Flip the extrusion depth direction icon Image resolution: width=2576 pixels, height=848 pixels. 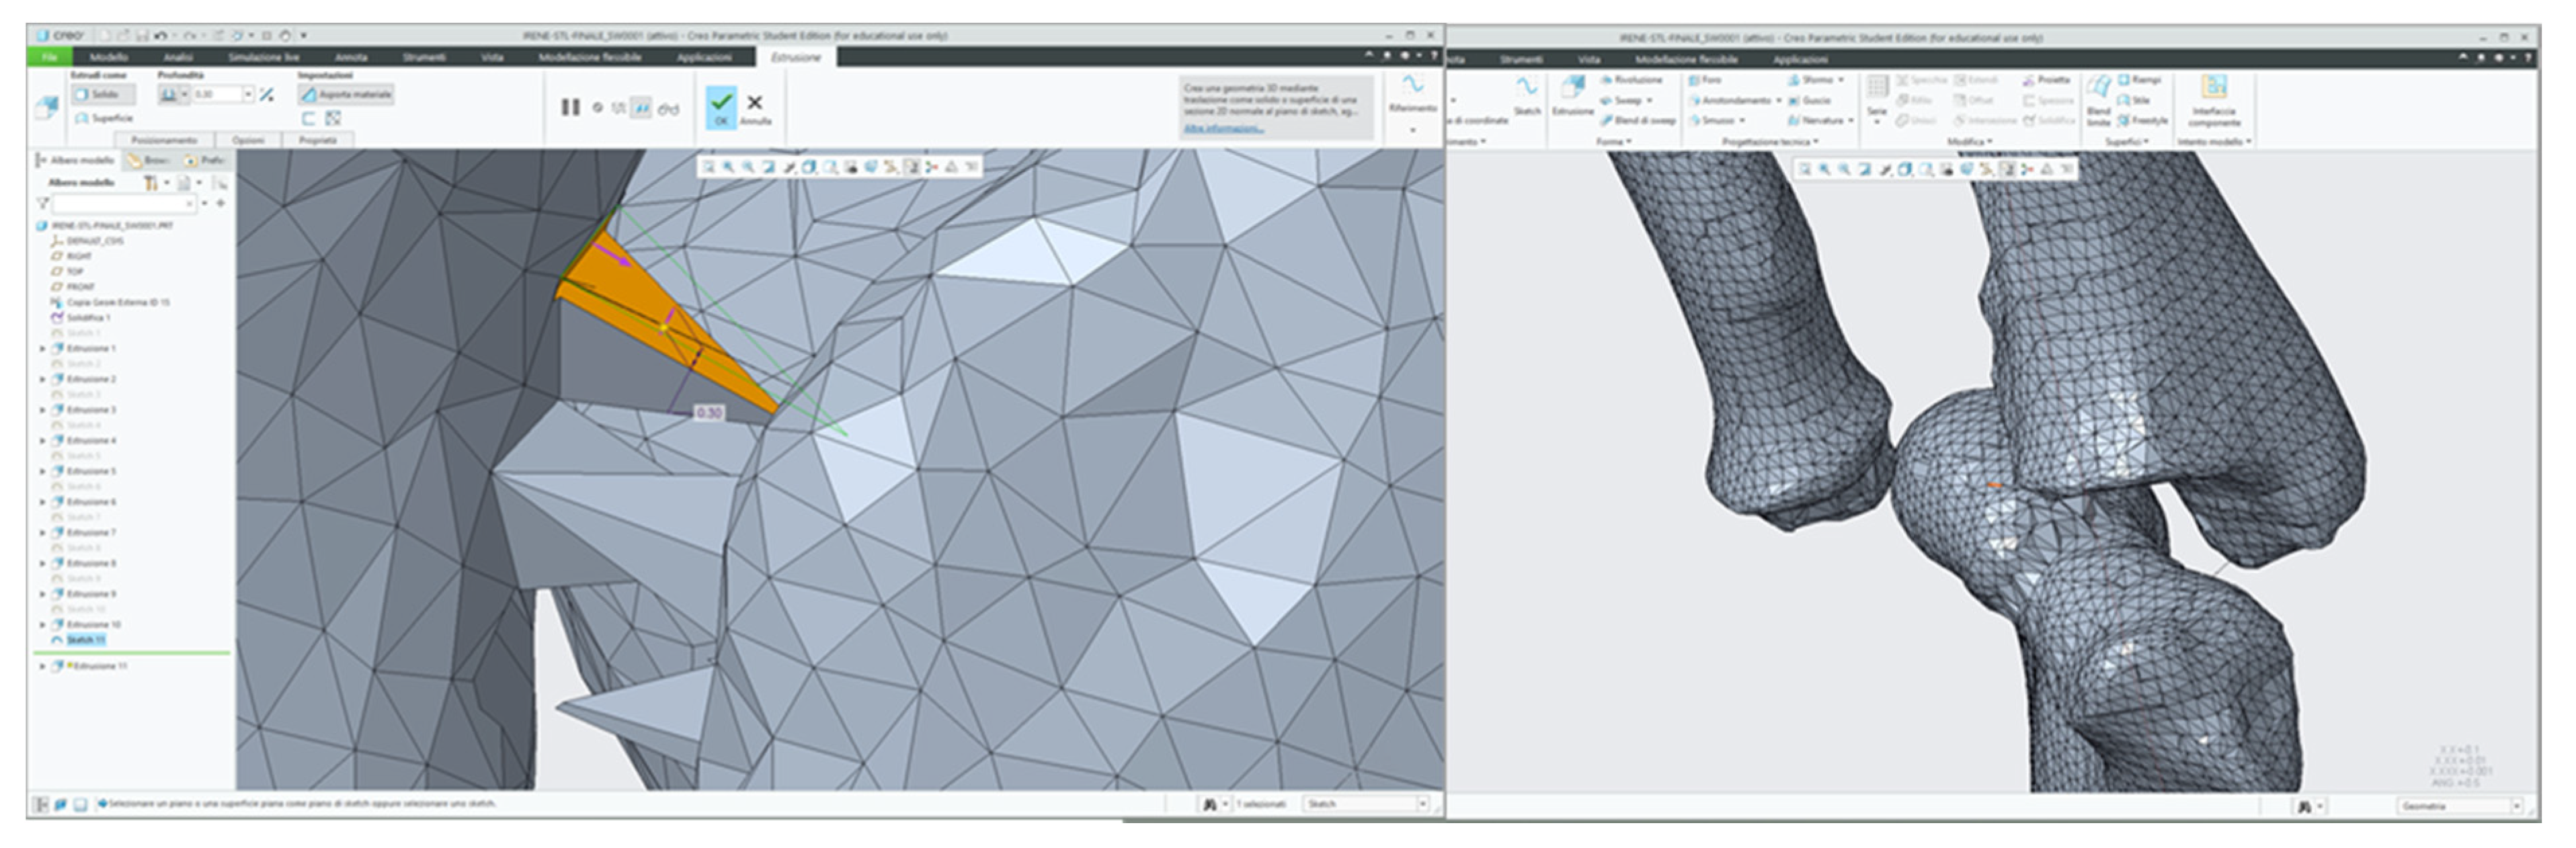pyautogui.click(x=267, y=95)
